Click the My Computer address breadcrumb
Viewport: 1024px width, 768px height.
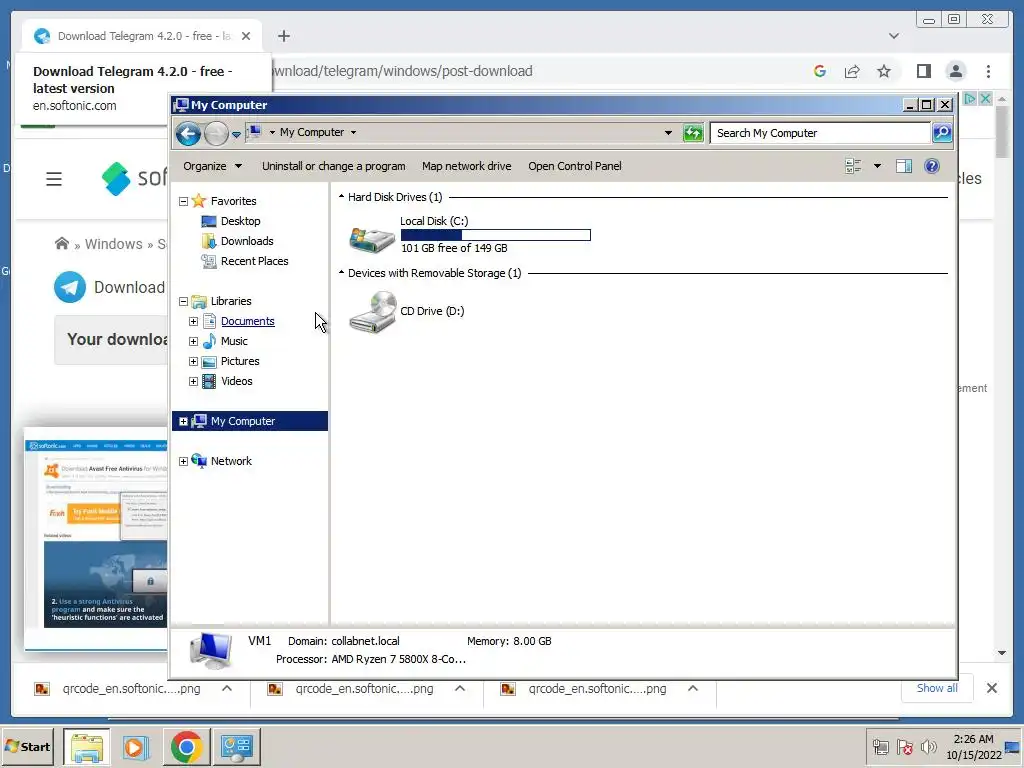point(312,132)
